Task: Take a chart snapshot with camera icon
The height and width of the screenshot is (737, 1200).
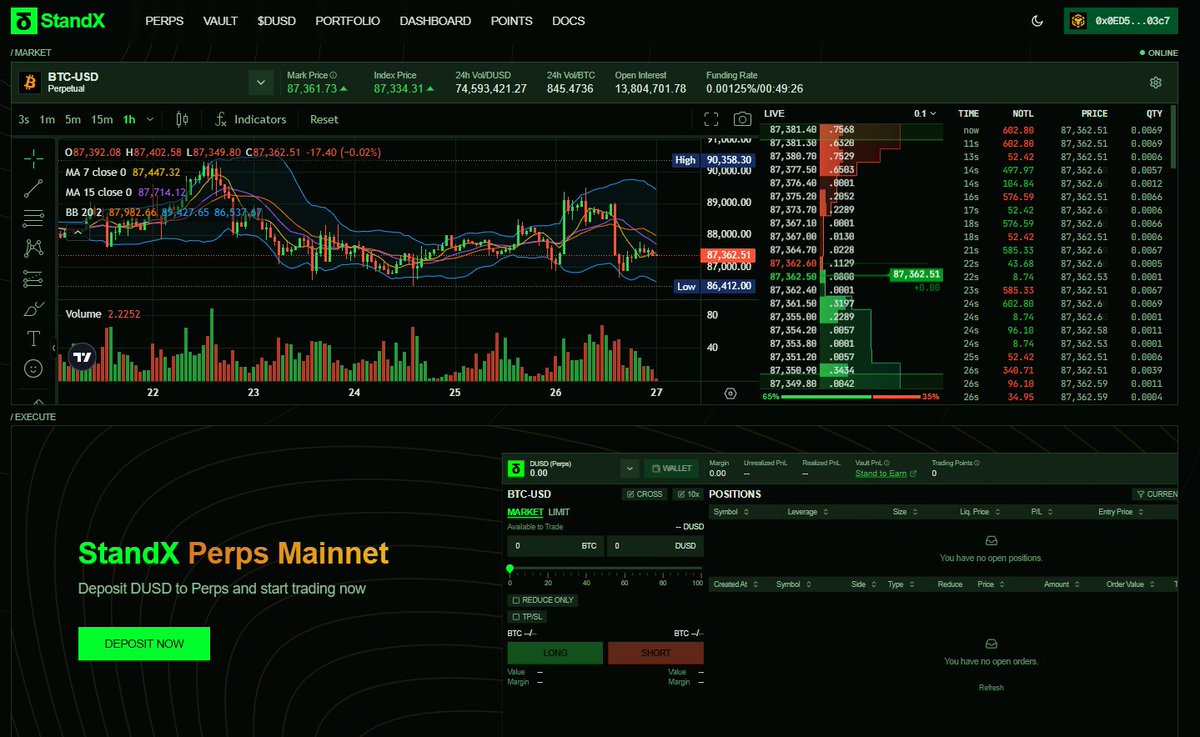Action: 742,119
